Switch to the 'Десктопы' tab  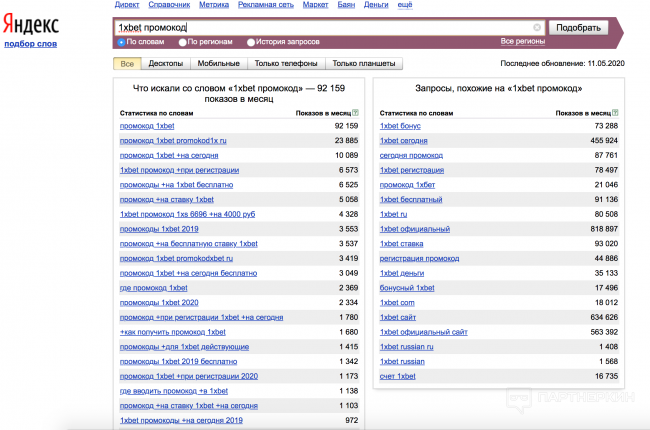tap(164, 64)
